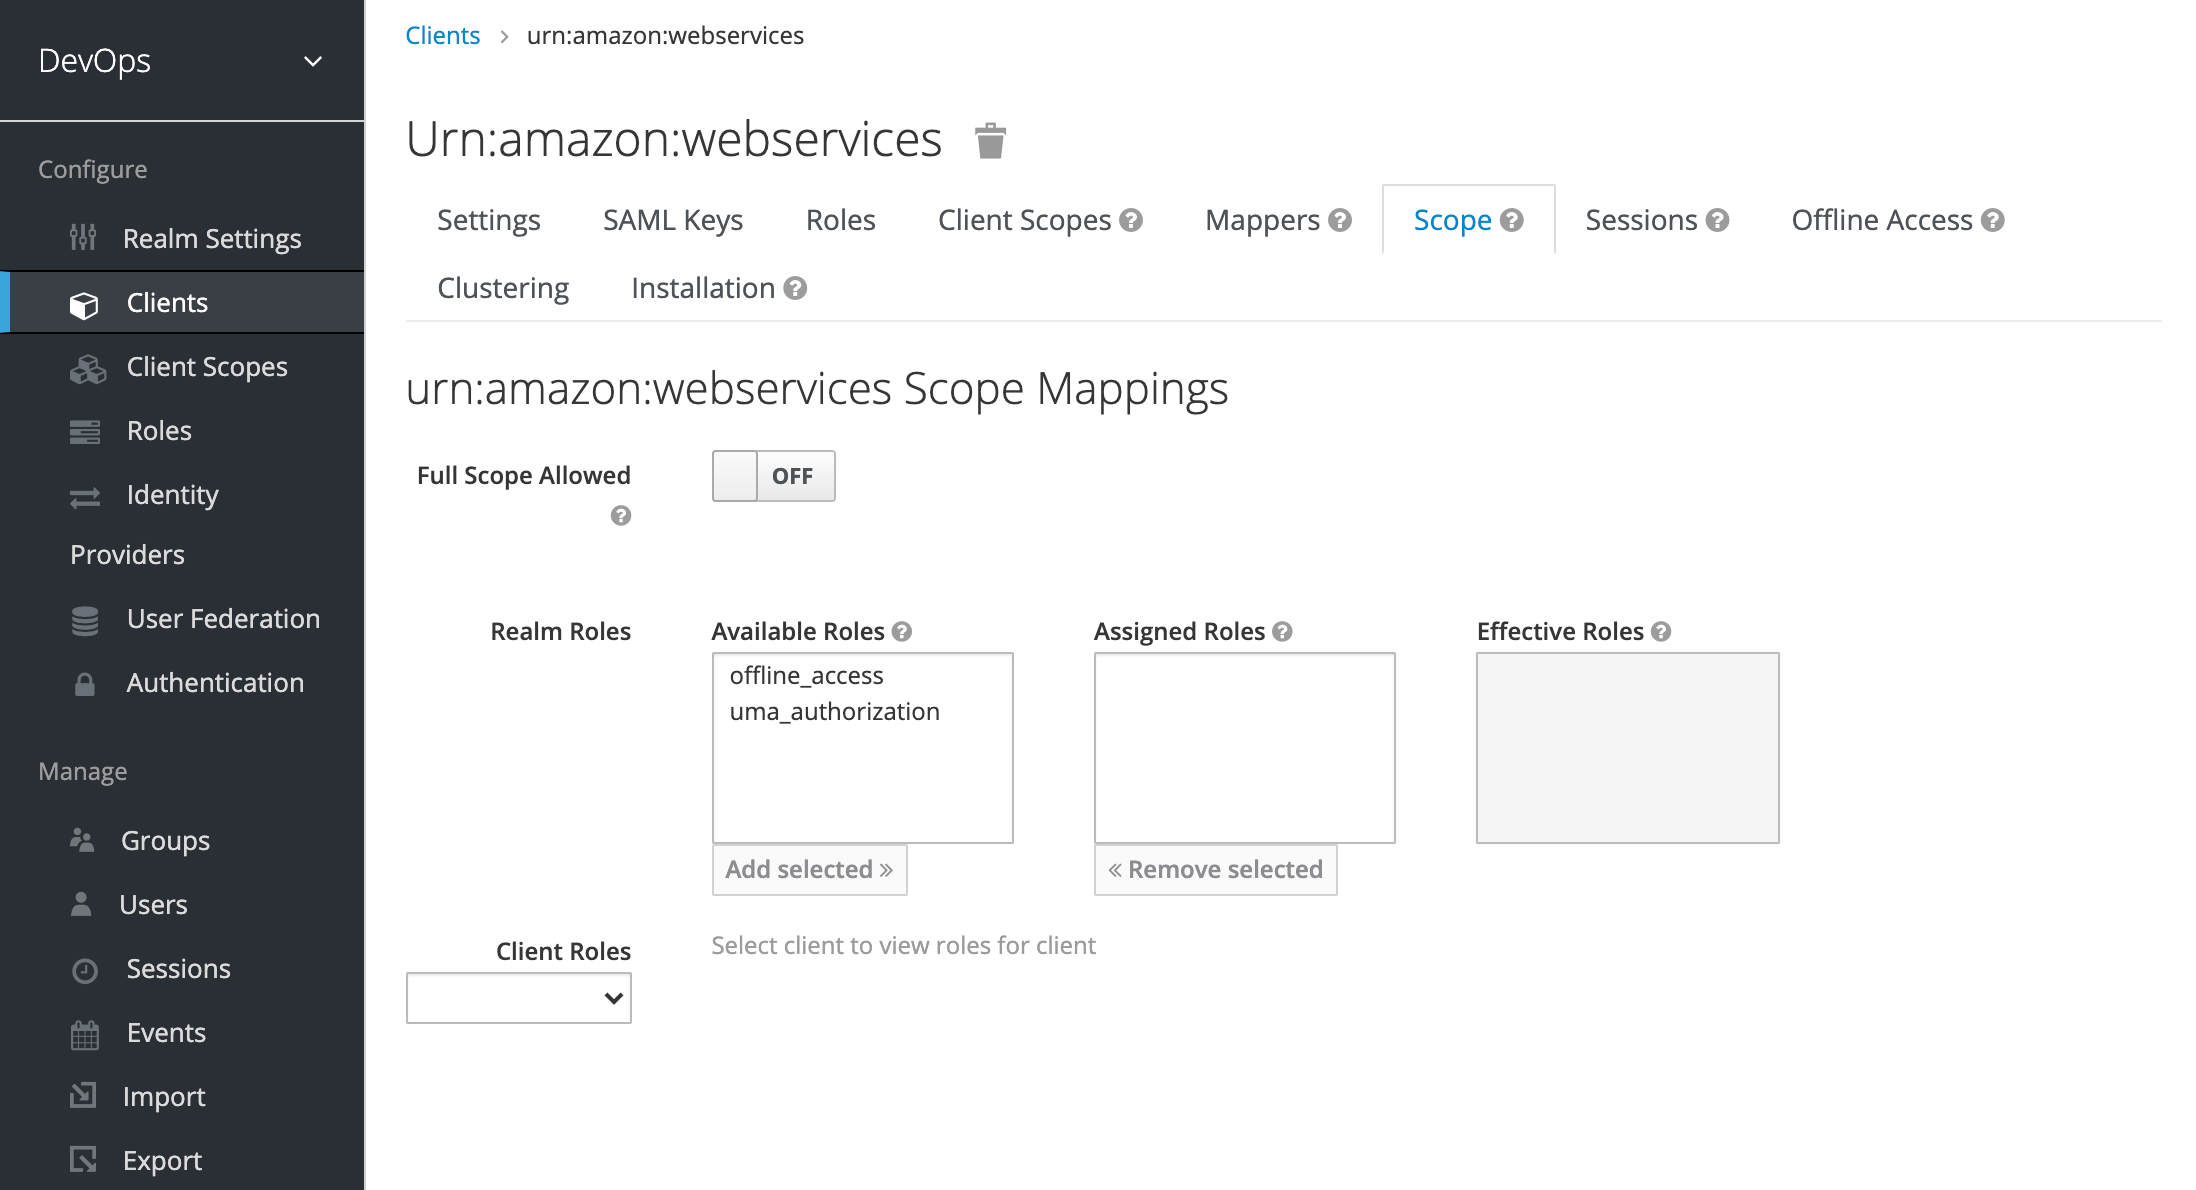Expand the DevOps realm selector chevron
This screenshot has height=1190, width=2196.
(x=313, y=61)
